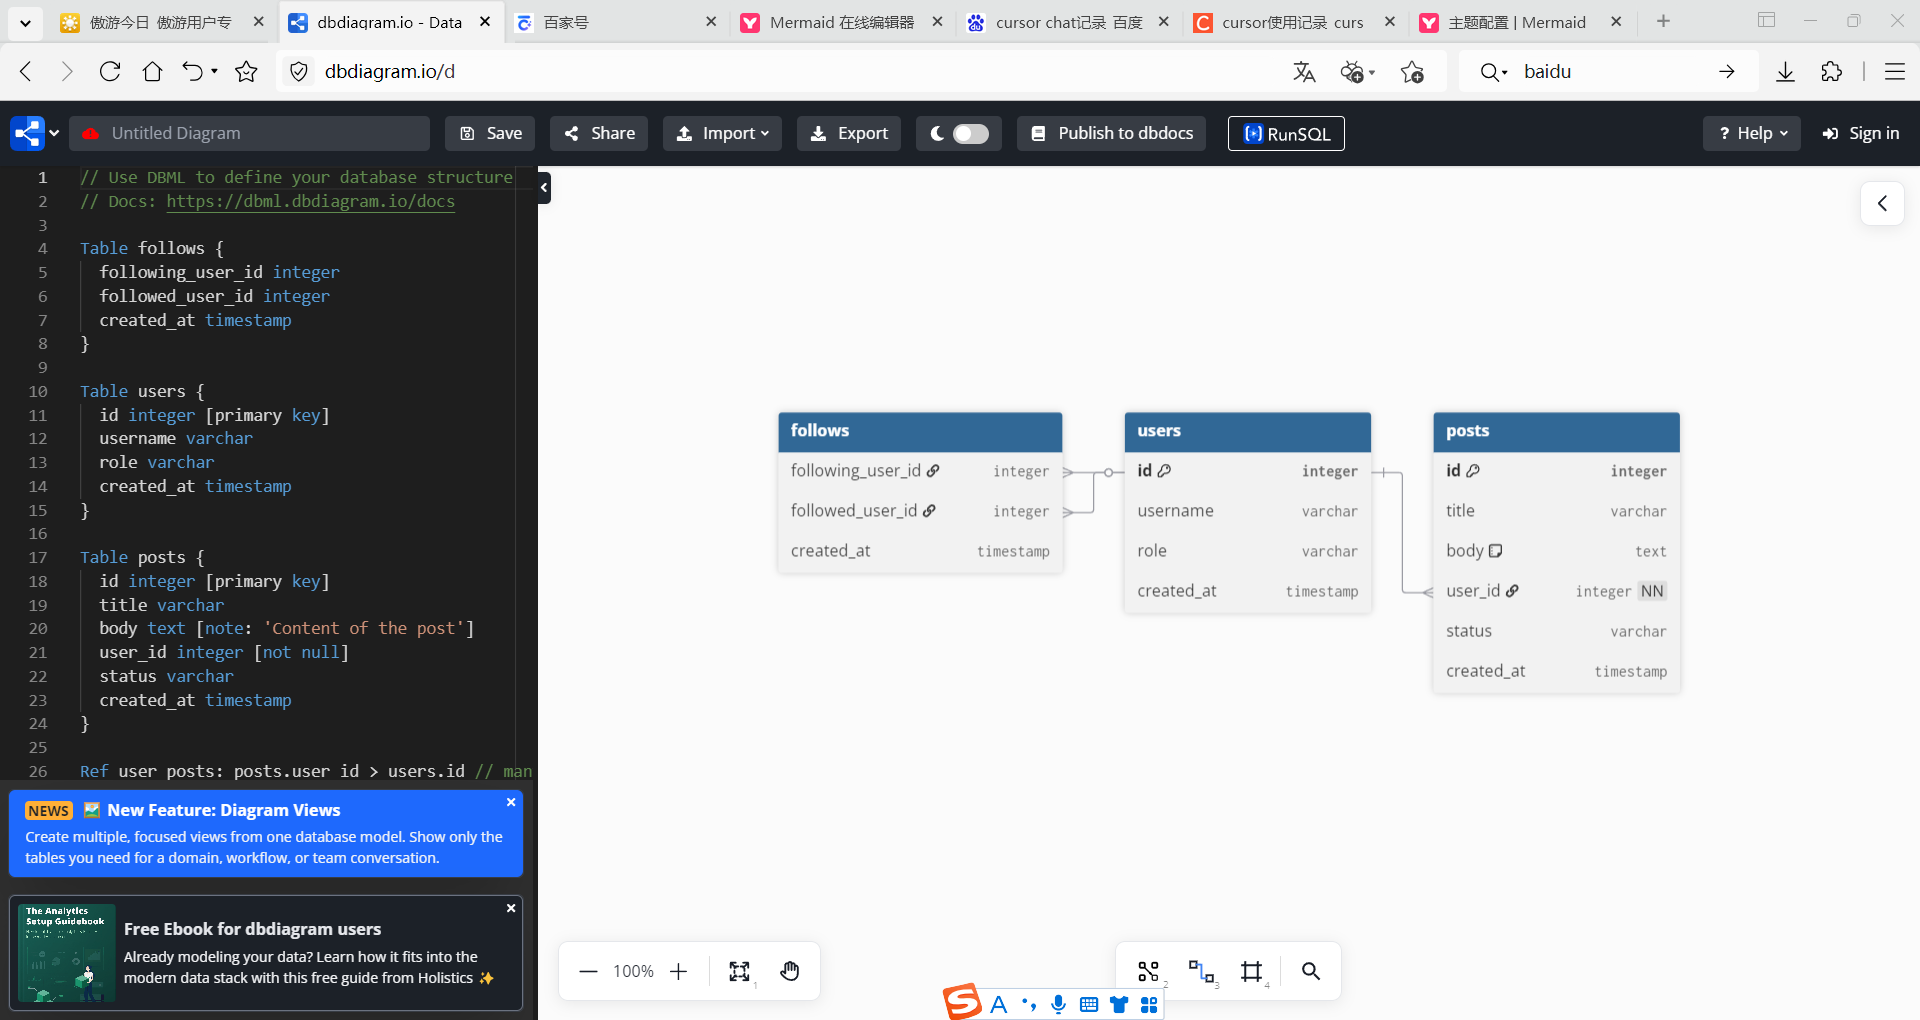The width and height of the screenshot is (1920, 1020).
Task: Collapse the code editor panel
Action: (x=544, y=187)
